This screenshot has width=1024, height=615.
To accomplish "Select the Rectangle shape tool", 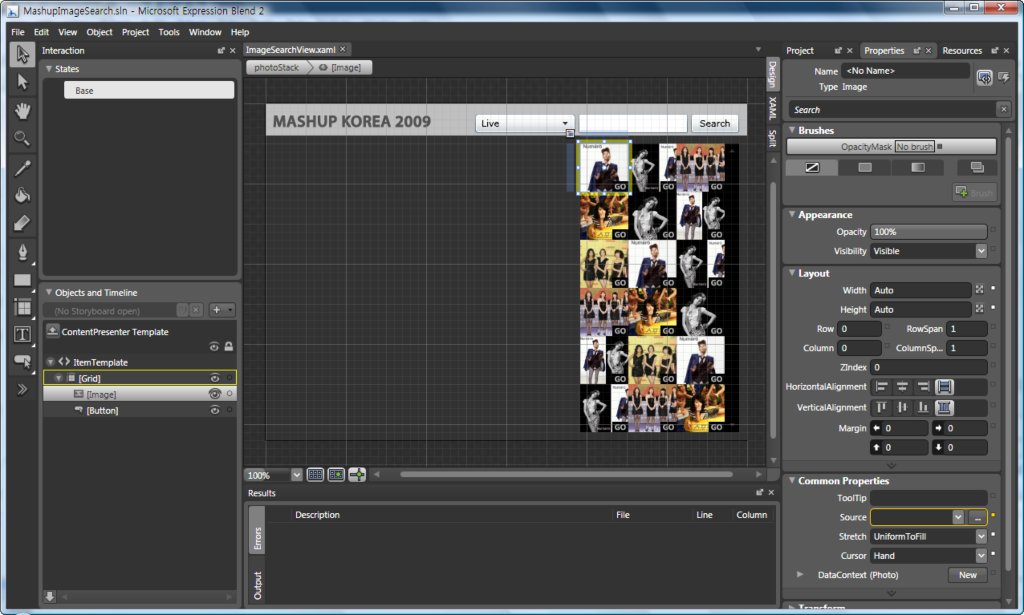I will (22, 280).
